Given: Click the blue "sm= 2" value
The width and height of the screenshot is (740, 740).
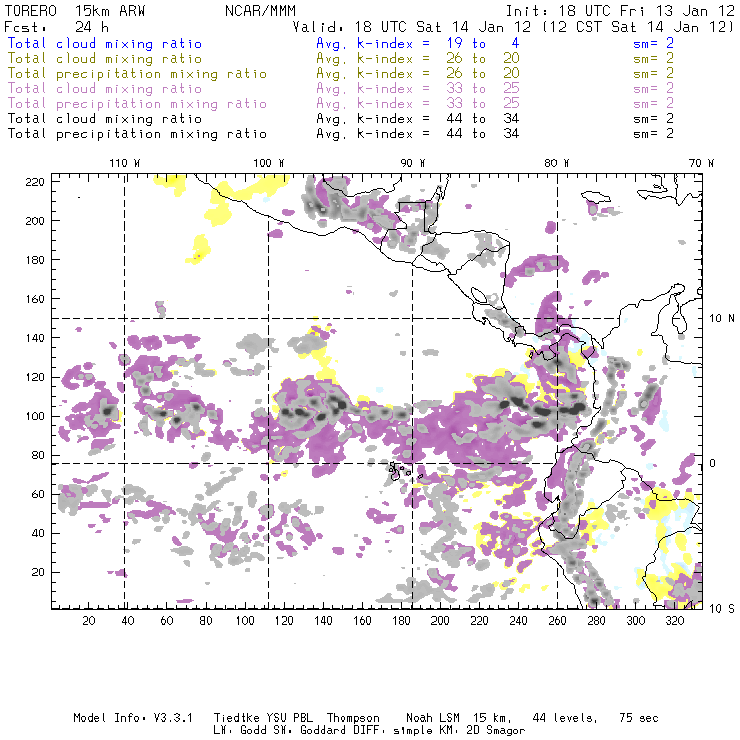Looking at the screenshot, I should 653,44.
